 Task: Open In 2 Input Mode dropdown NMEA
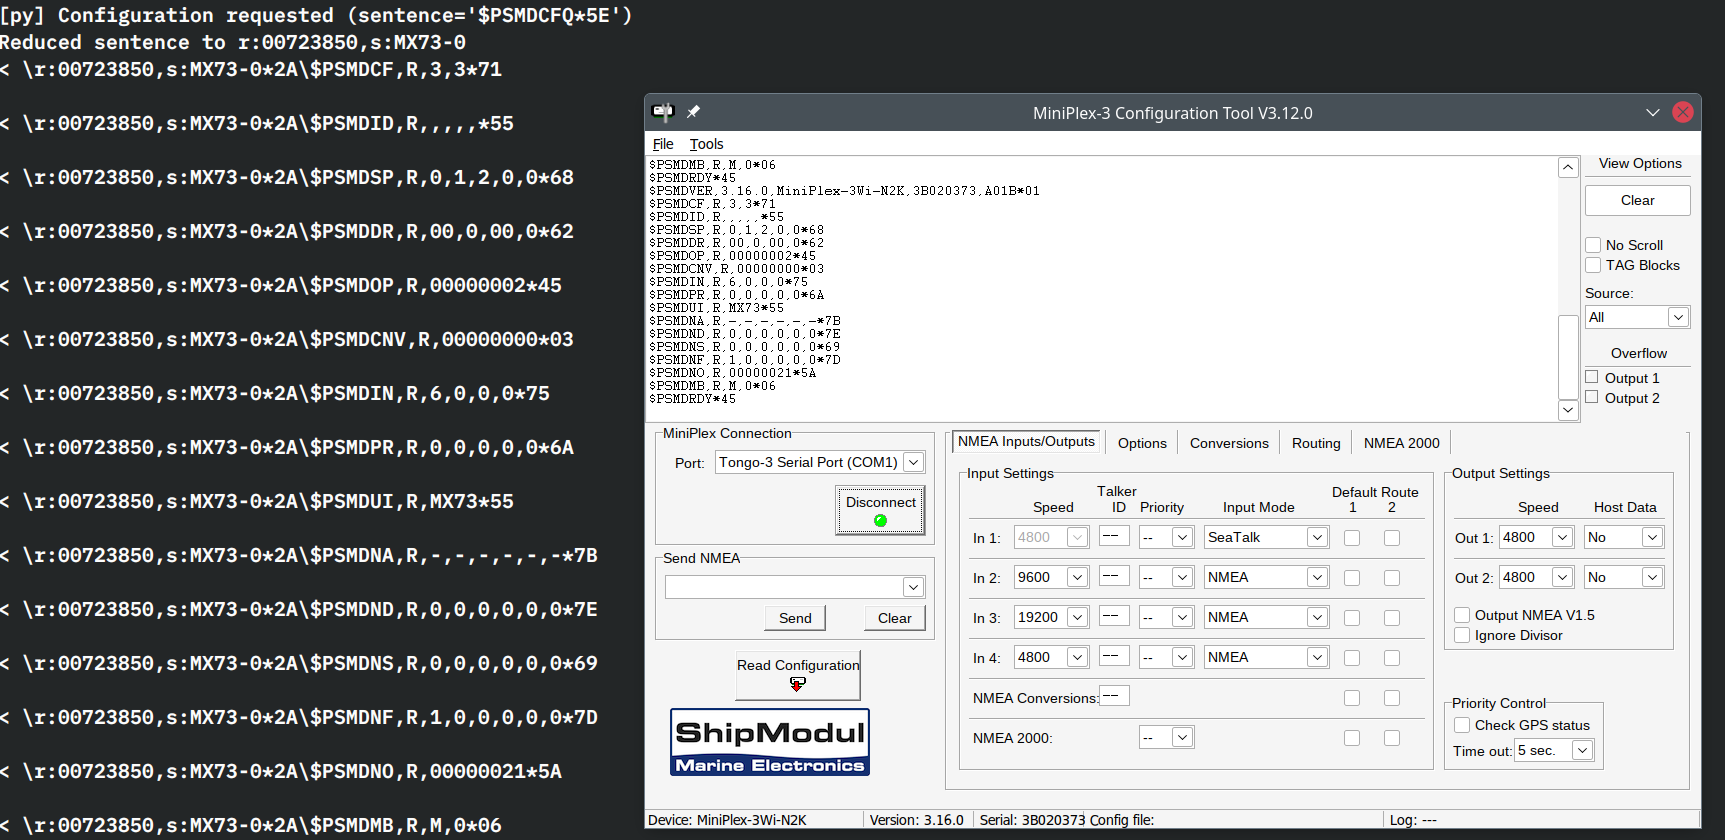point(1267,577)
